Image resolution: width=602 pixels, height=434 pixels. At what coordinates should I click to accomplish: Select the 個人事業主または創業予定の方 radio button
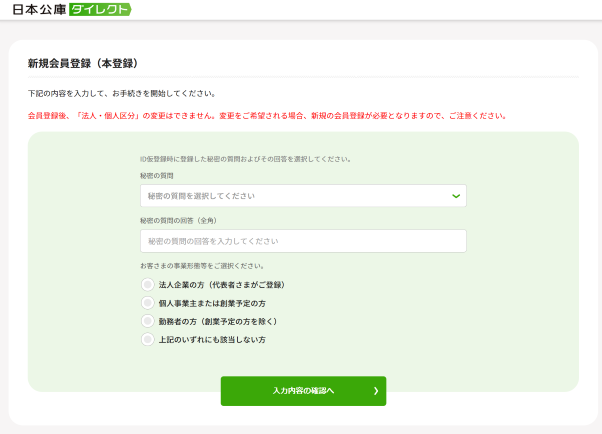click(148, 303)
